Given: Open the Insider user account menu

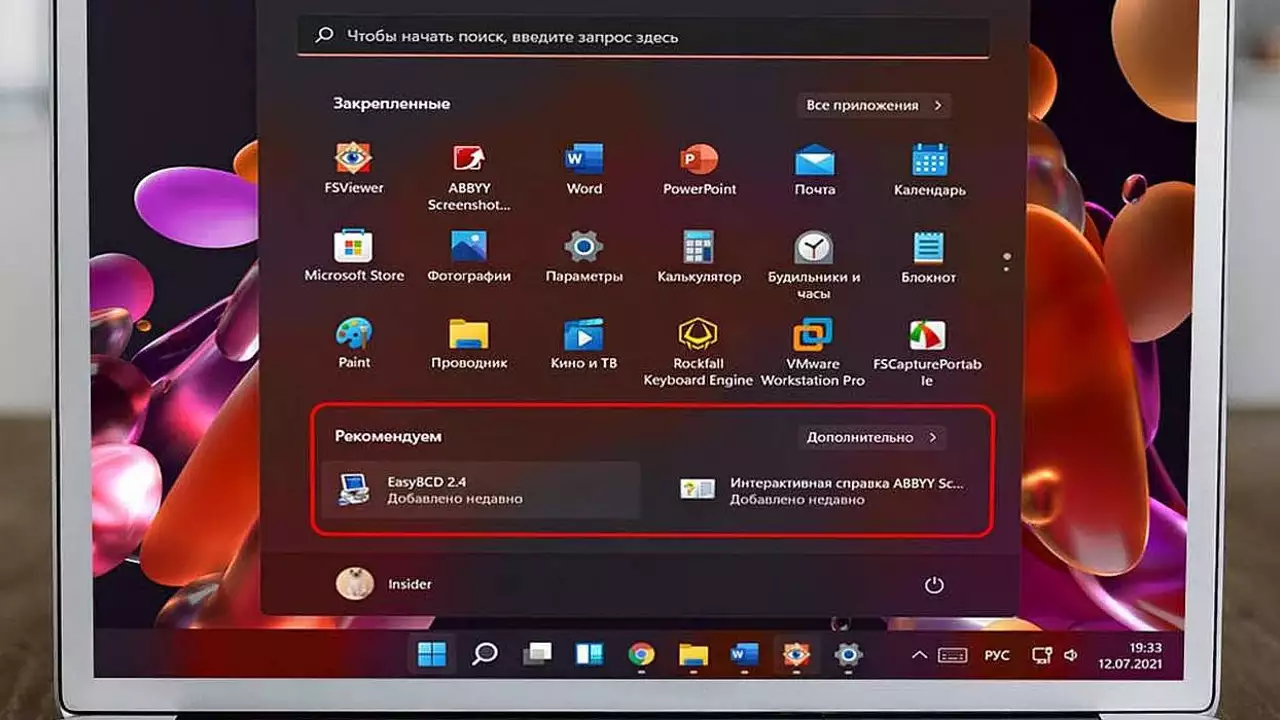Looking at the screenshot, I should point(384,584).
